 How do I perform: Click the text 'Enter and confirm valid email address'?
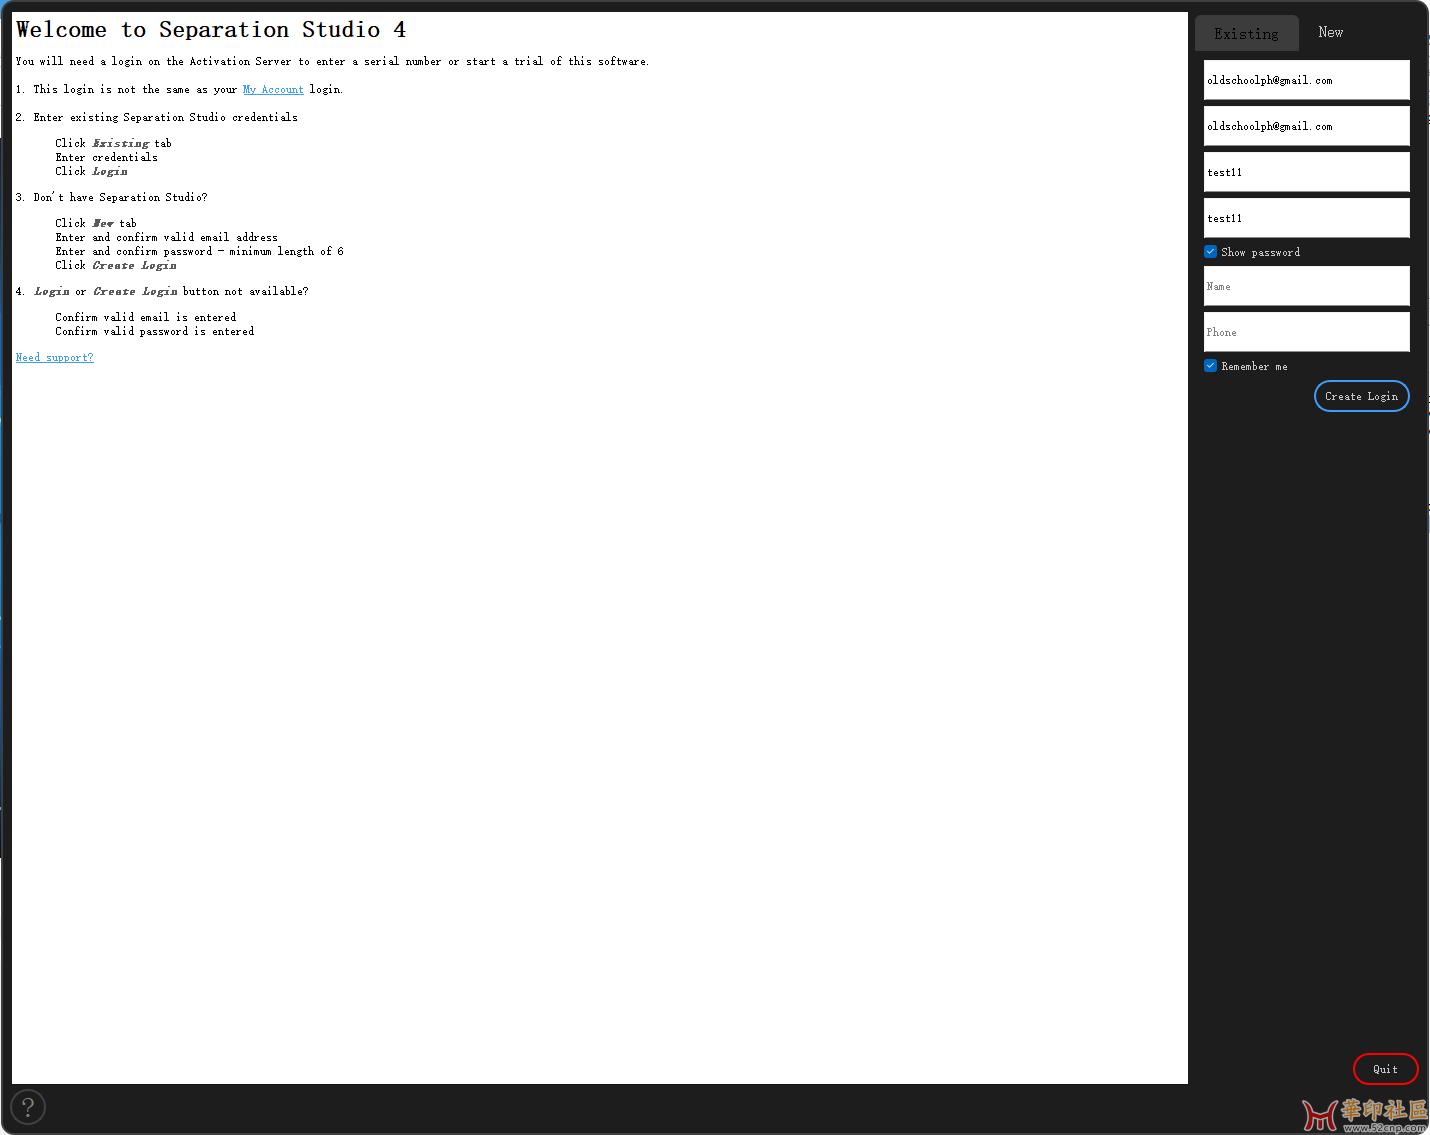click(x=167, y=237)
